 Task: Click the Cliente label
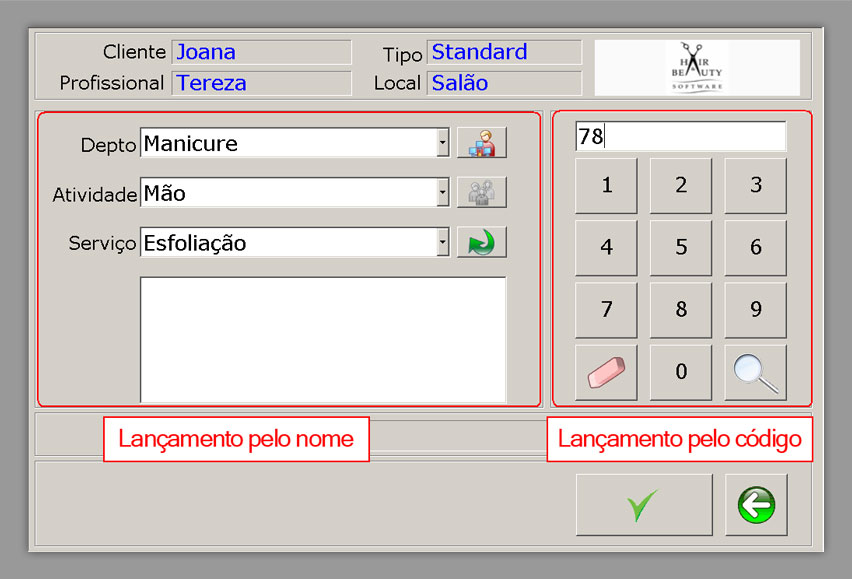tap(134, 52)
